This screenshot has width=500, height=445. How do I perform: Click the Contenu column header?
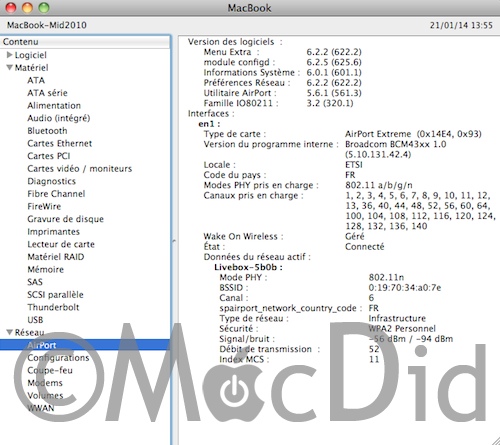point(85,42)
